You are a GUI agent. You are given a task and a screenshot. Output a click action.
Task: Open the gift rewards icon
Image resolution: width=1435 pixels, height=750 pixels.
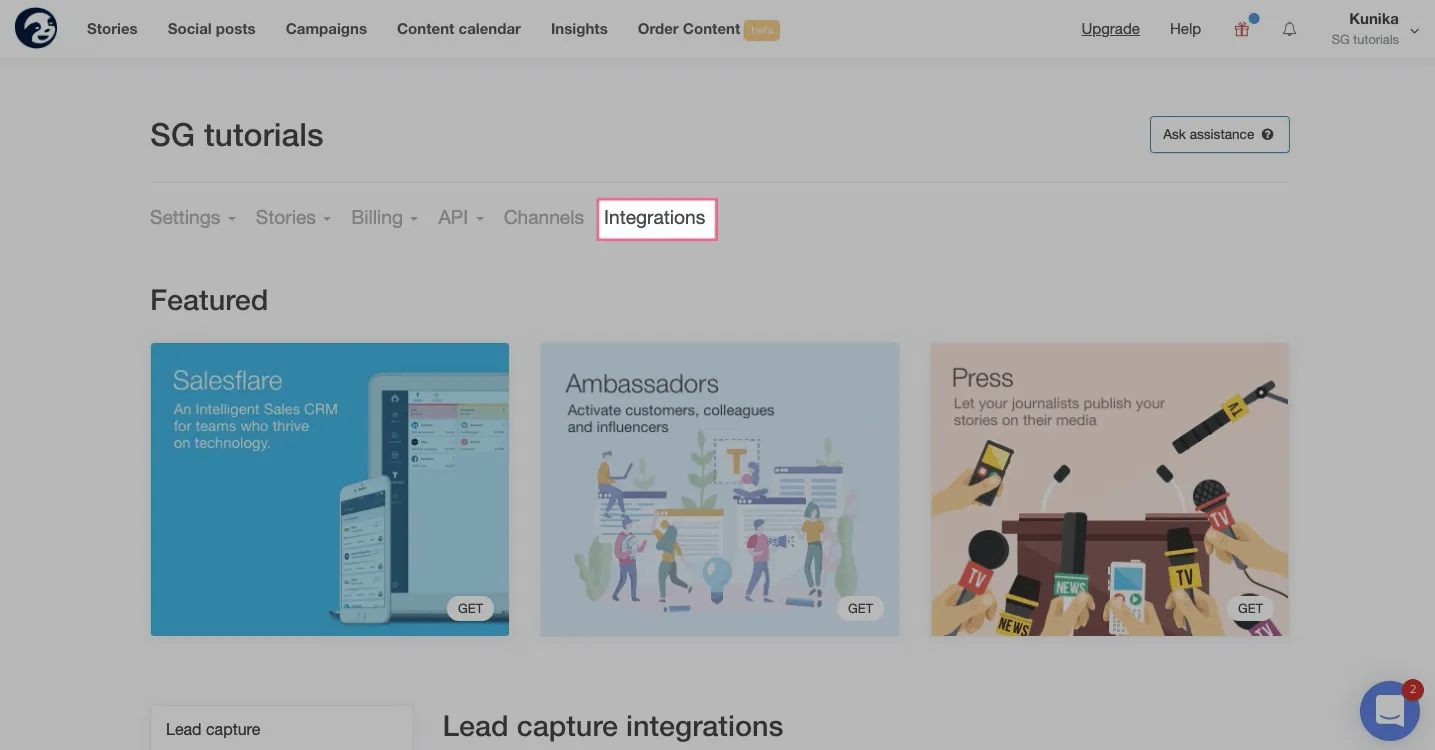pos(1242,29)
